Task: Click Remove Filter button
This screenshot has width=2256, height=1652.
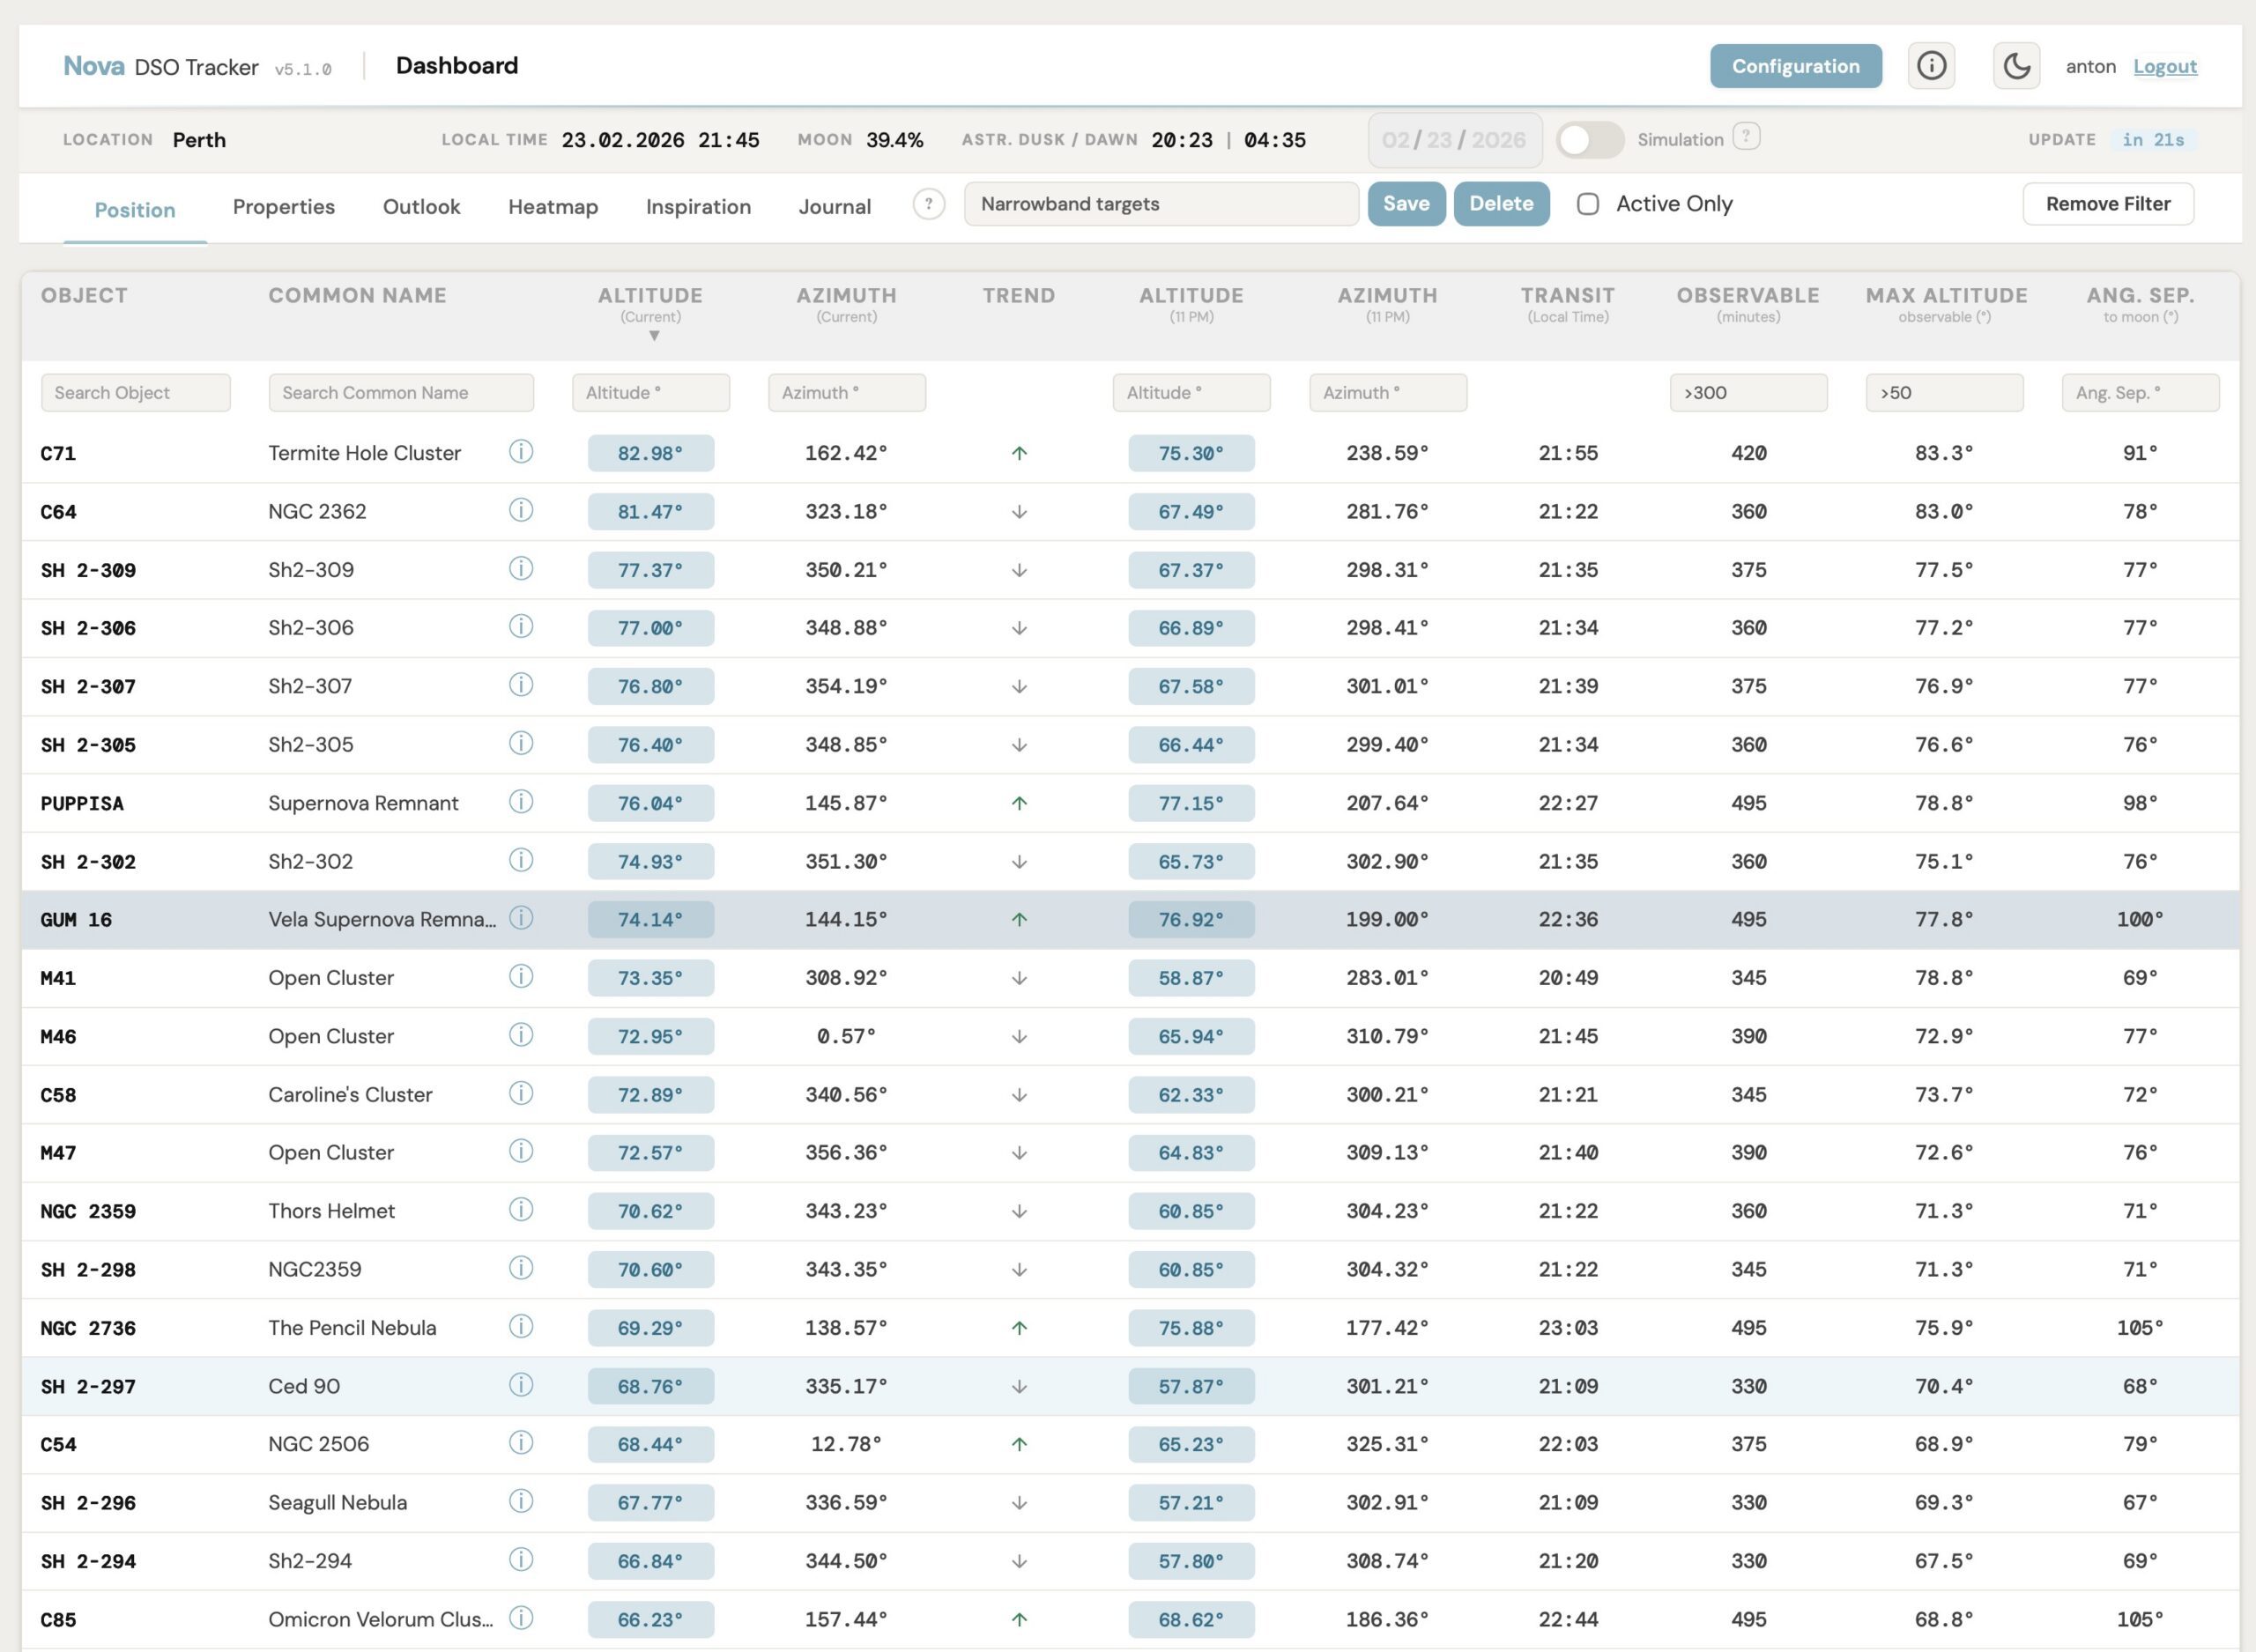Action: tap(2107, 204)
